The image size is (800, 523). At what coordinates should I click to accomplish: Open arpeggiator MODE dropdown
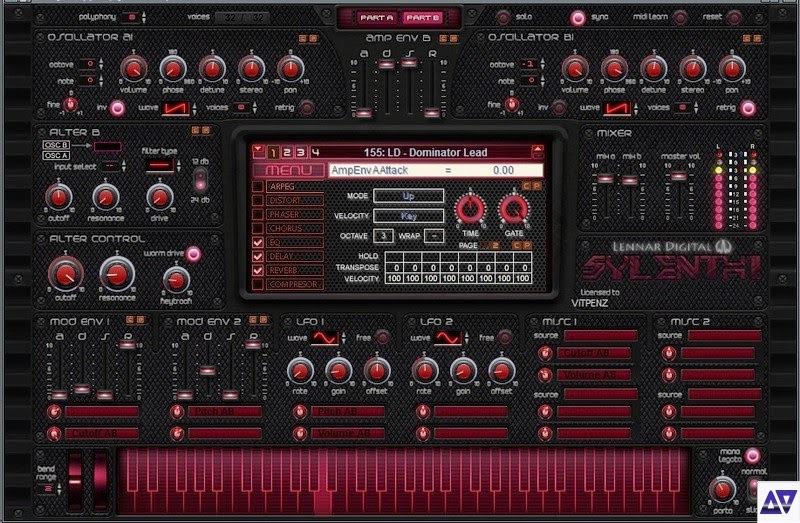click(x=408, y=196)
